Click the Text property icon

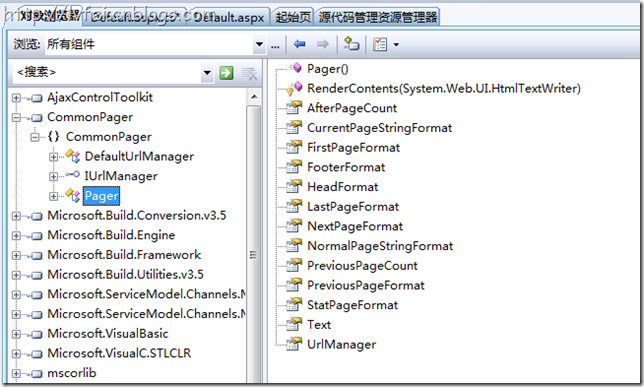pyautogui.click(x=294, y=325)
